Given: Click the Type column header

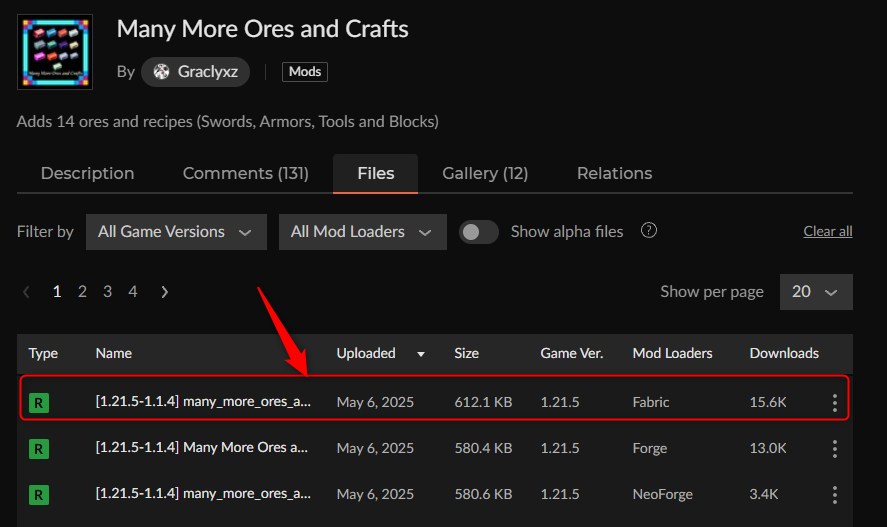Looking at the screenshot, I should (x=43, y=353).
